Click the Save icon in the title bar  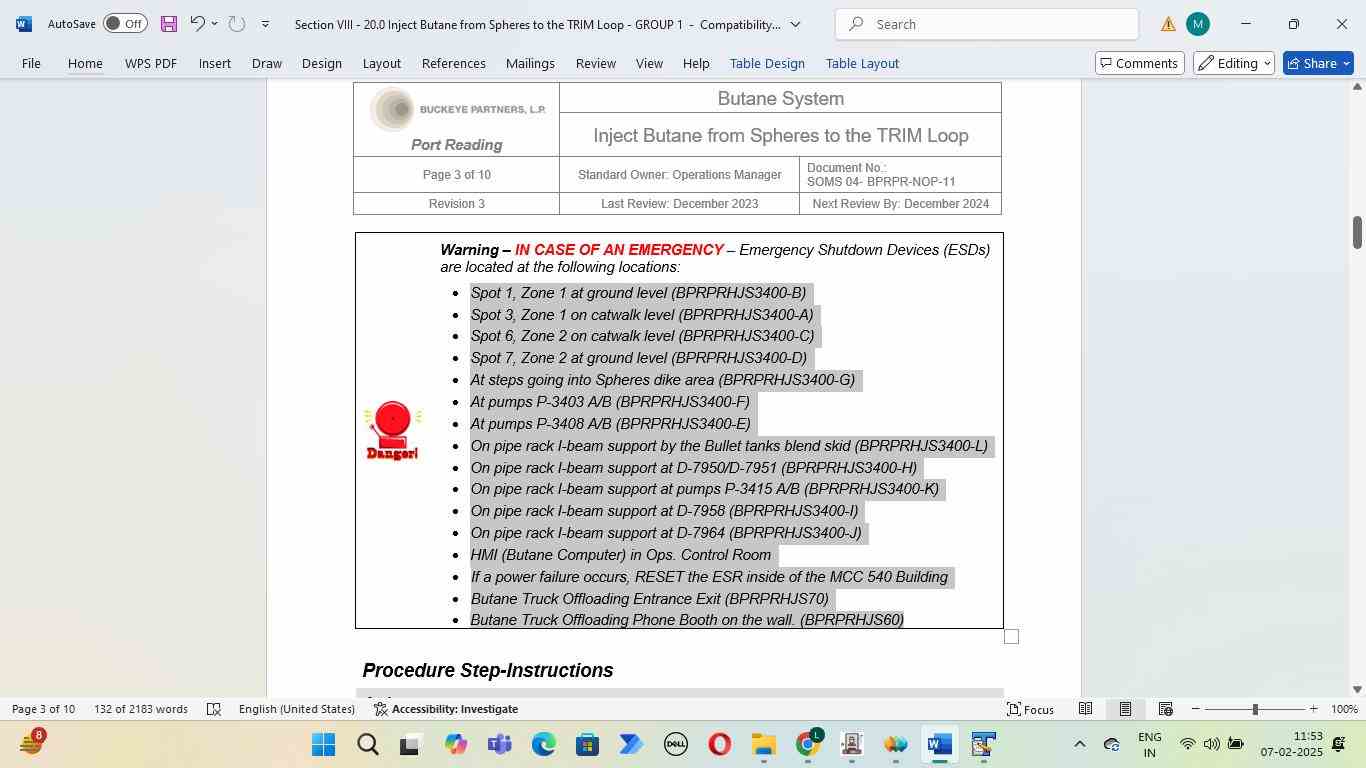pyautogui.click(x=168, y=24)
